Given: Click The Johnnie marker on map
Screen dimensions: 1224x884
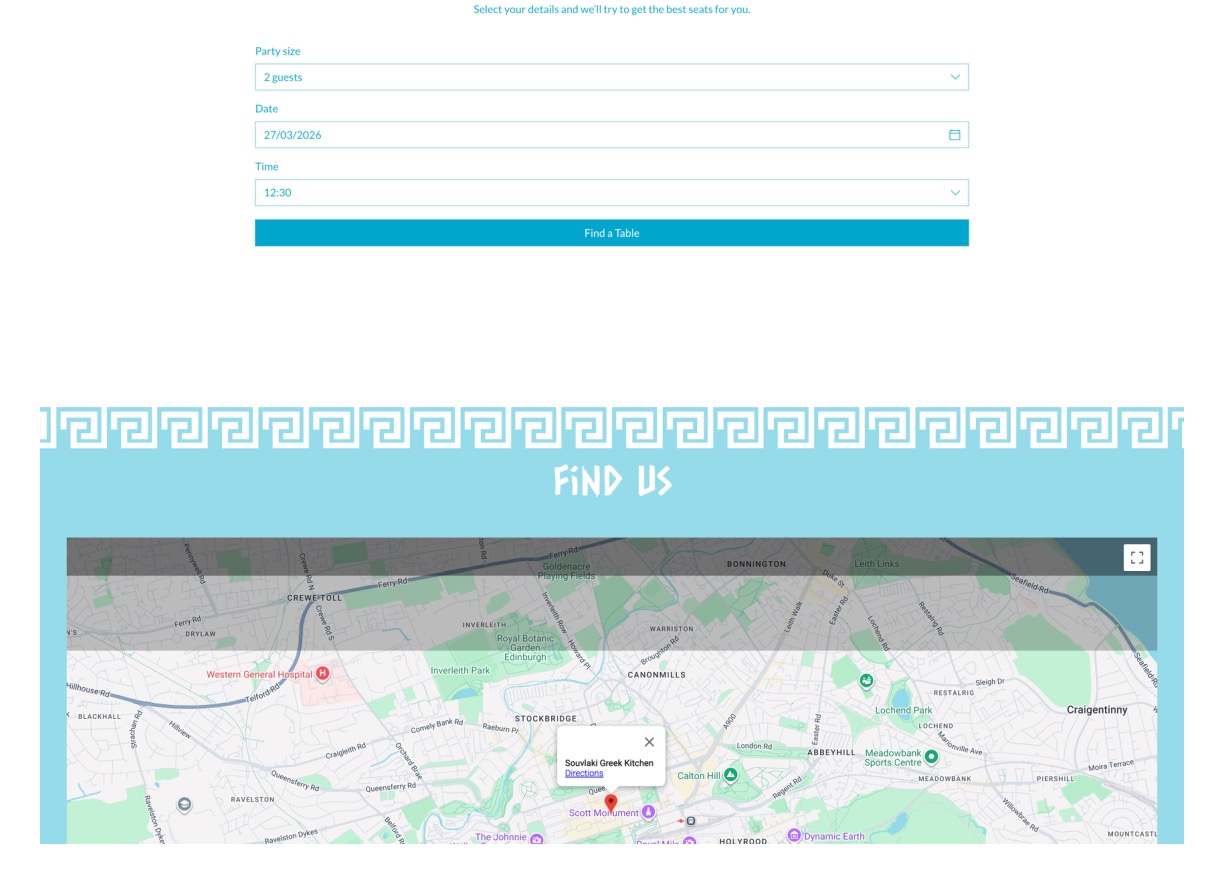Looking at the screenshot, I should coord(536,838).
